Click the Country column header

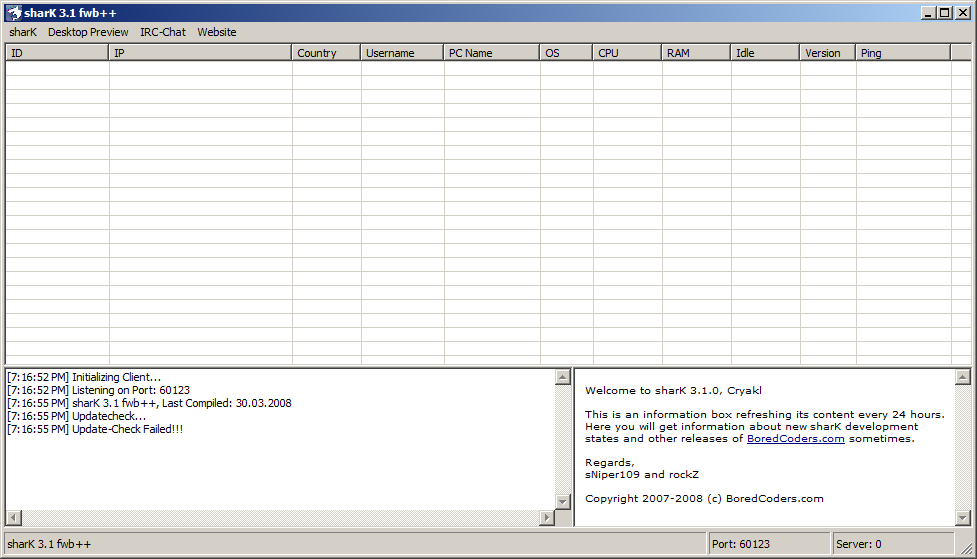326,53
